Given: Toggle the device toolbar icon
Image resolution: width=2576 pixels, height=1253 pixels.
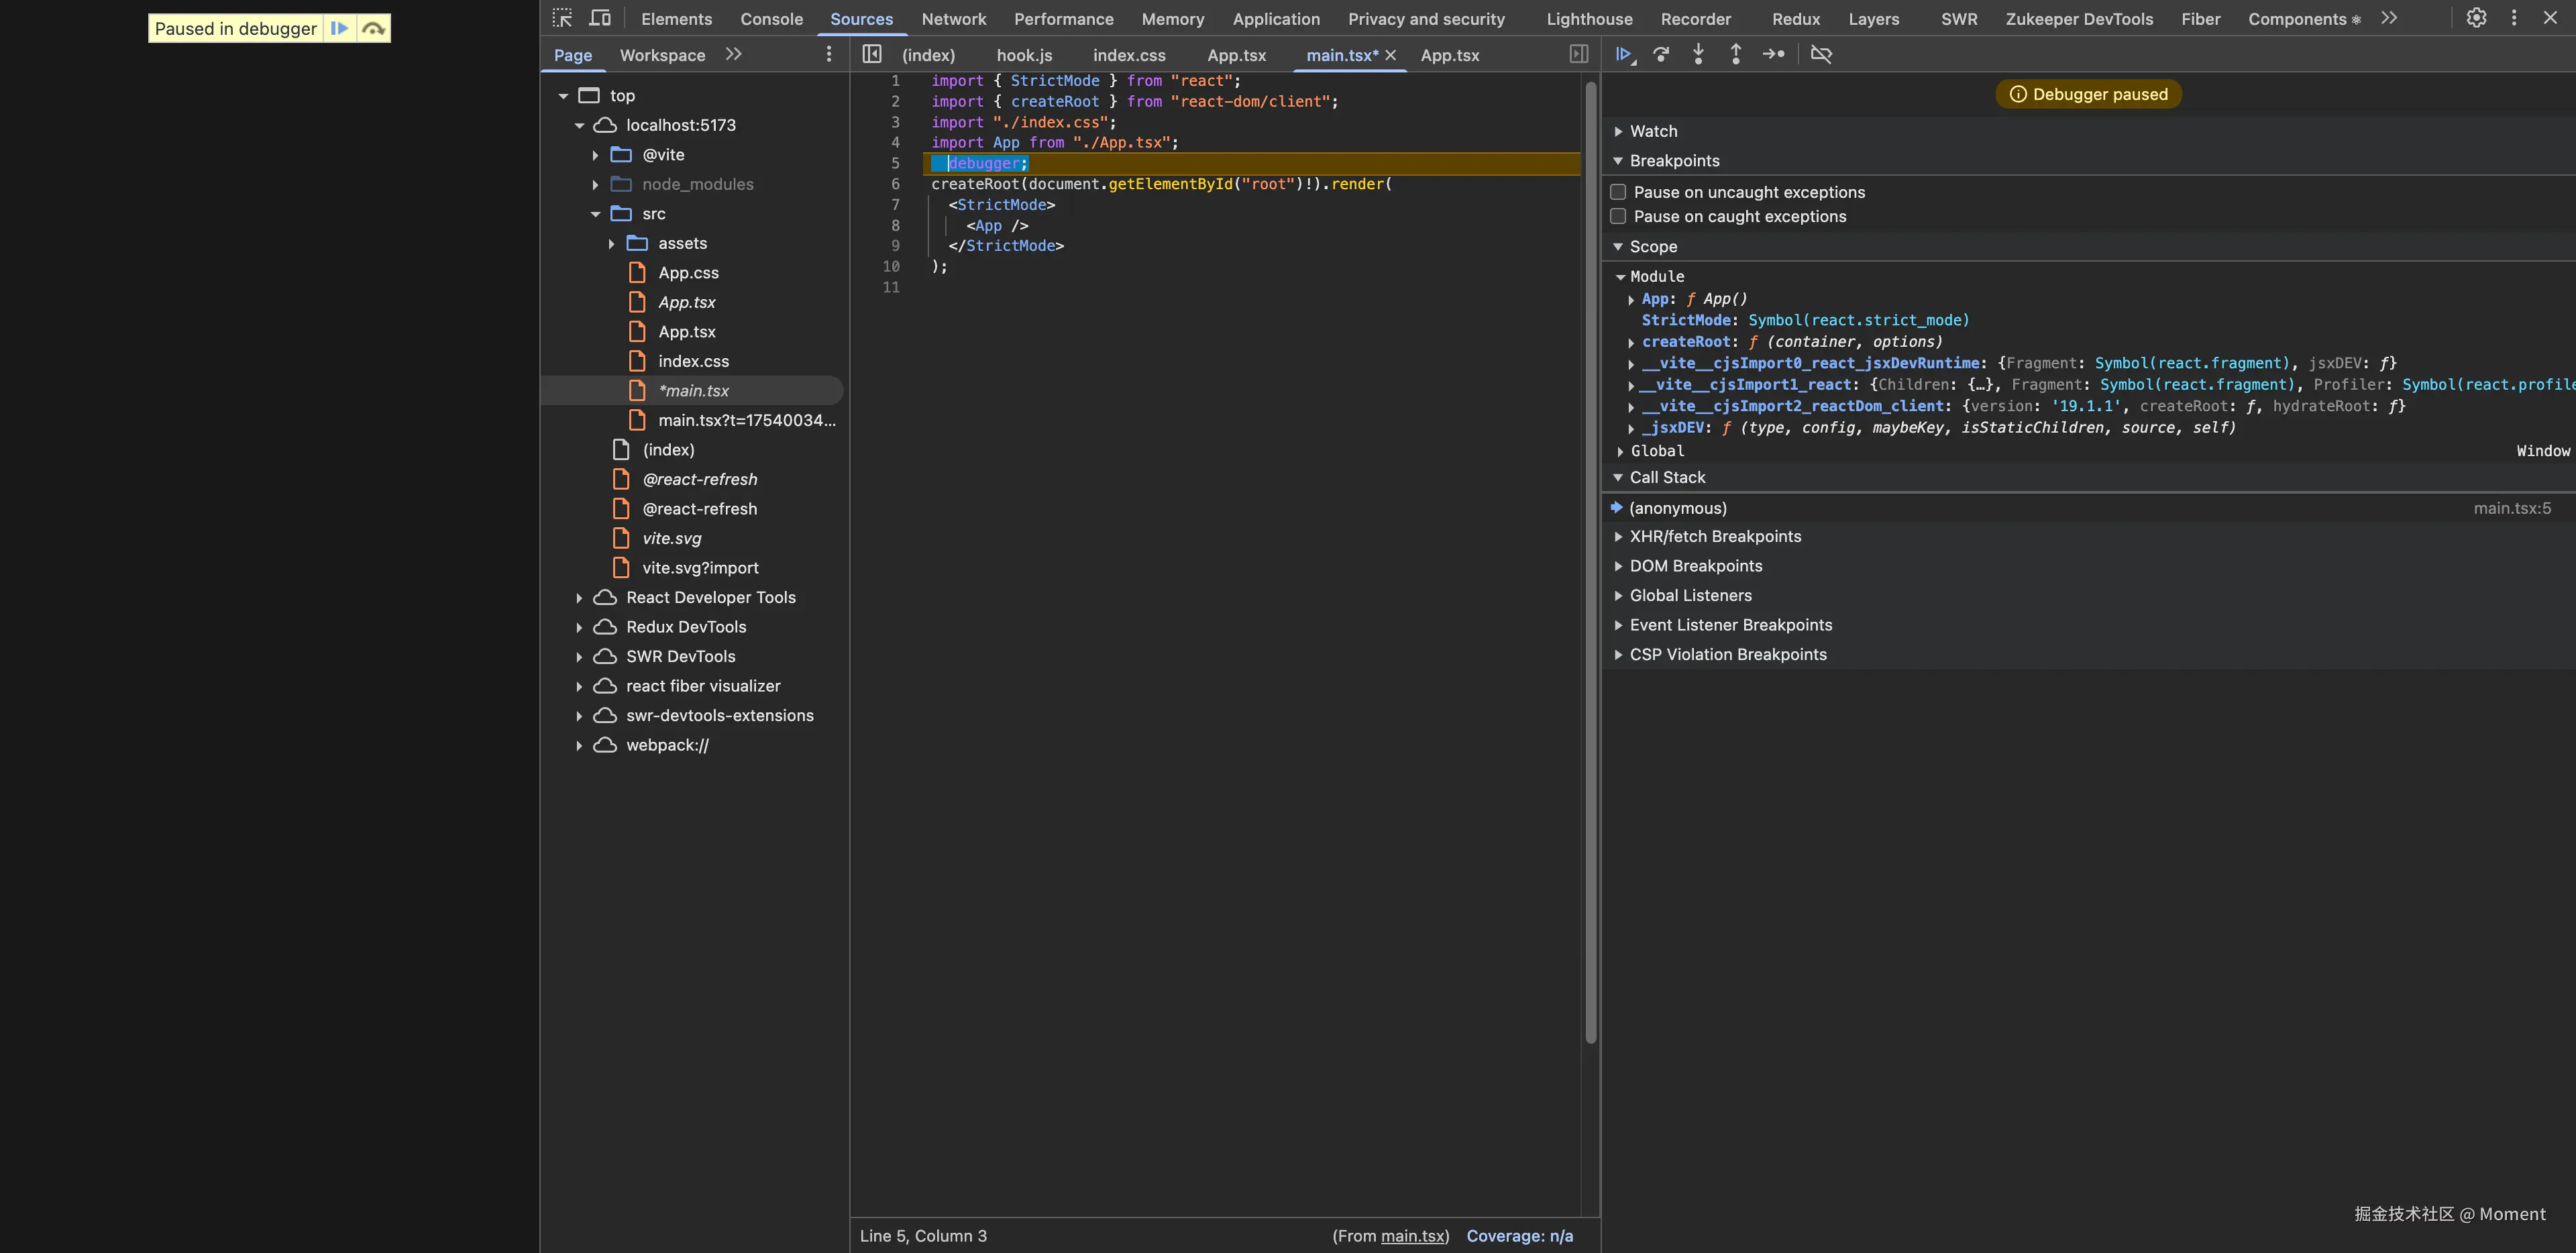Looking at the screenshot, I should [600, 18].
